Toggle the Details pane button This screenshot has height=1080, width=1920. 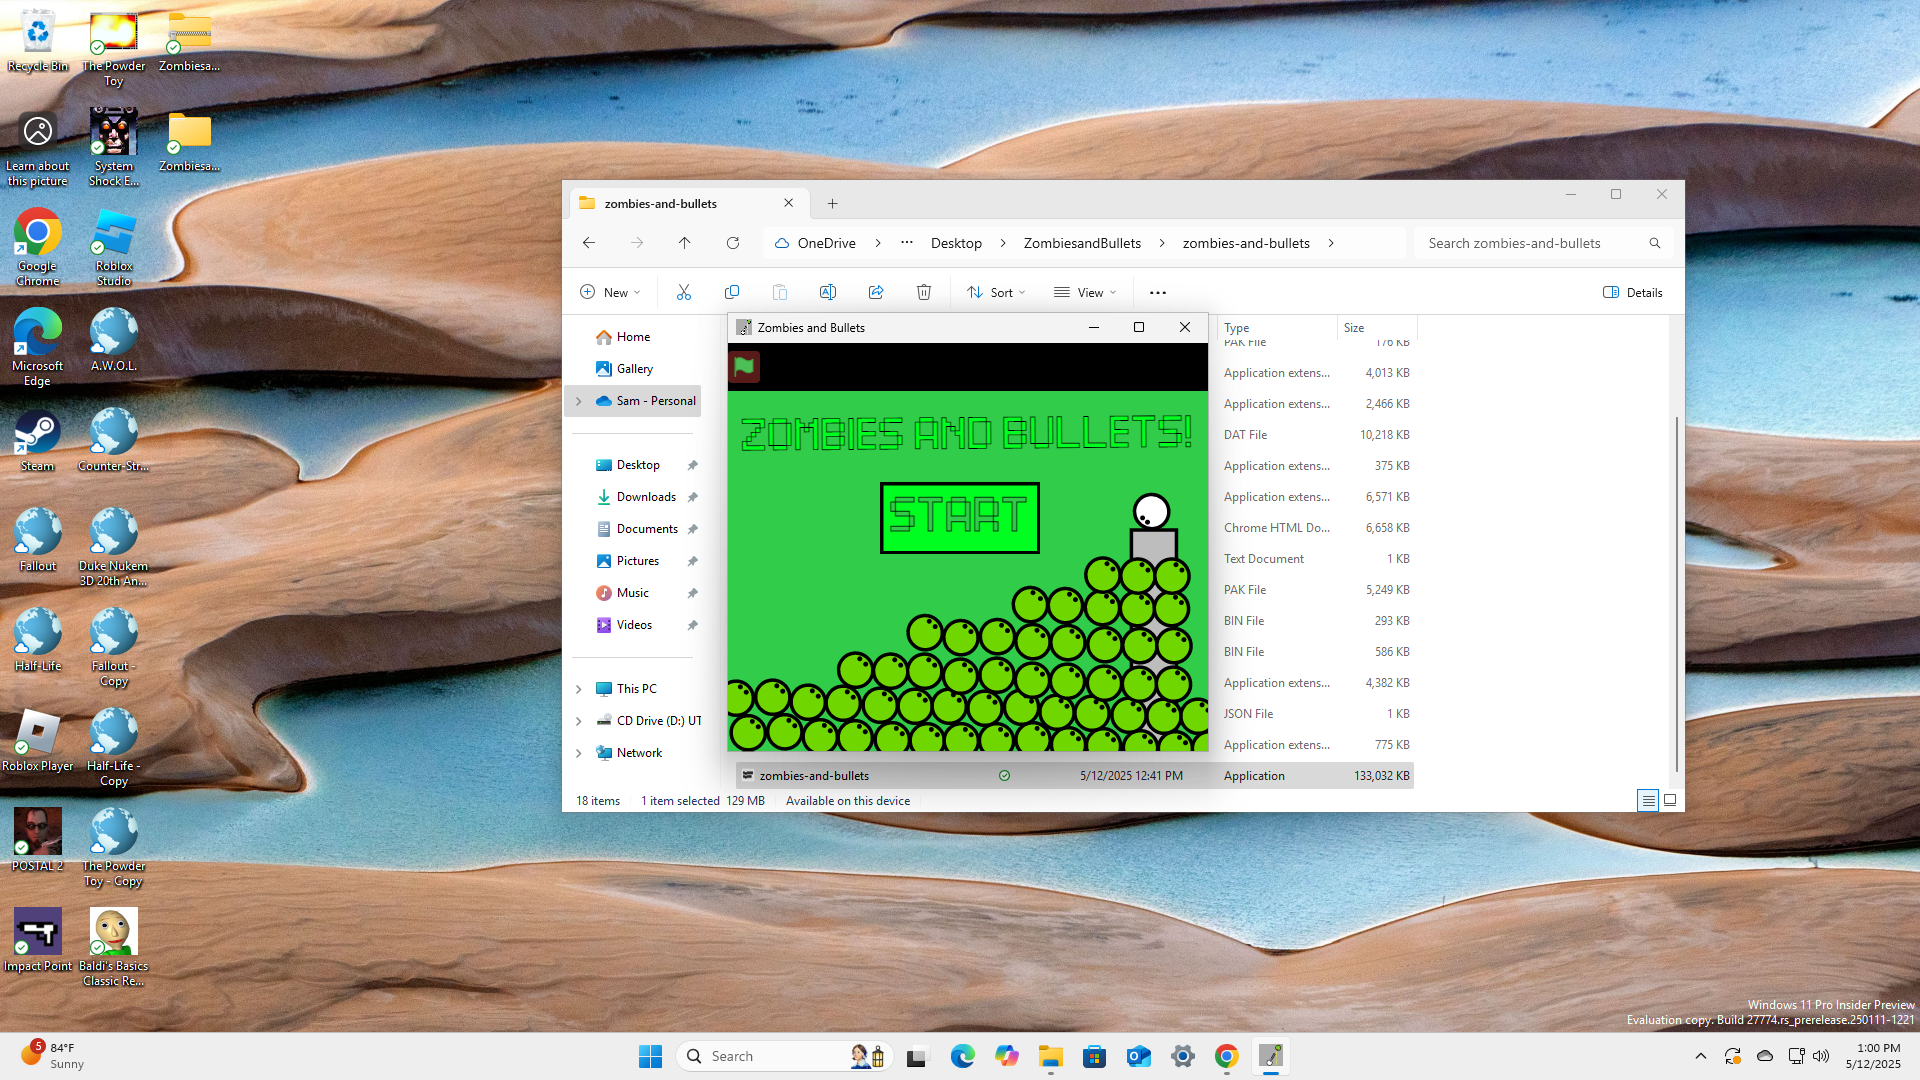pyautogui.click(x=1633, y=292)
